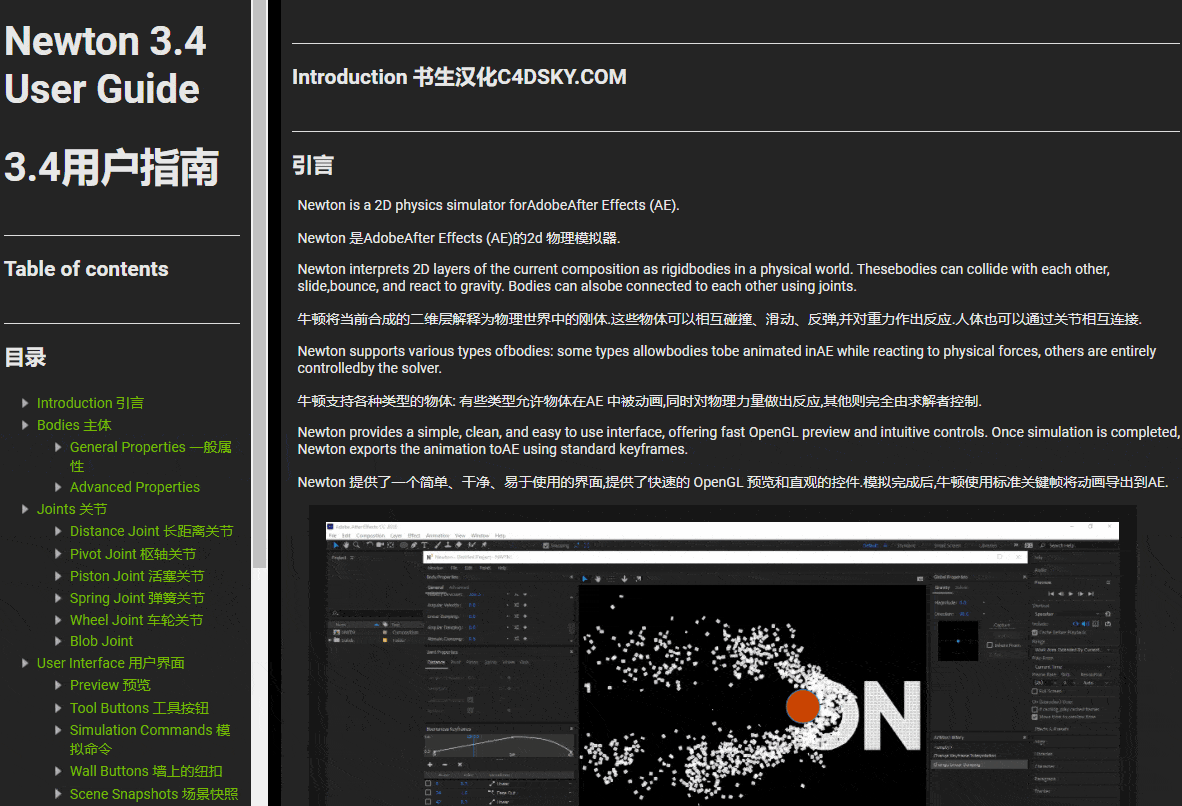Open the Blob Joint link
1182x806 pixels.
click(101, 641)
